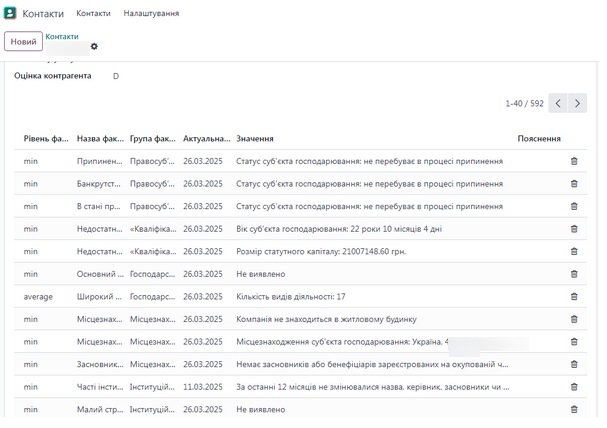Viewport: 607px width, 428px height.
Task: Delete the Малий factor row
Action: pyautogui.click(x=574, y=410)
